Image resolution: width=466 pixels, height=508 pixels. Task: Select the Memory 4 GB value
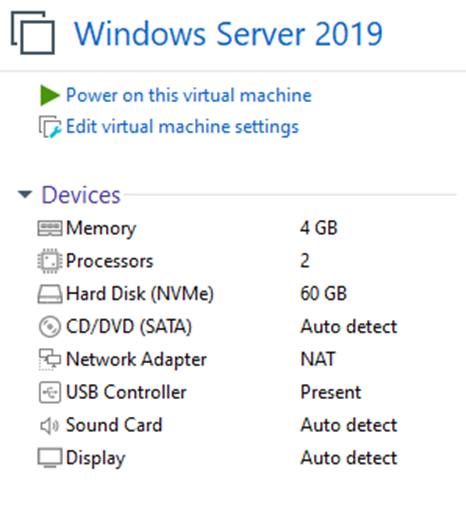pos(319,228)
